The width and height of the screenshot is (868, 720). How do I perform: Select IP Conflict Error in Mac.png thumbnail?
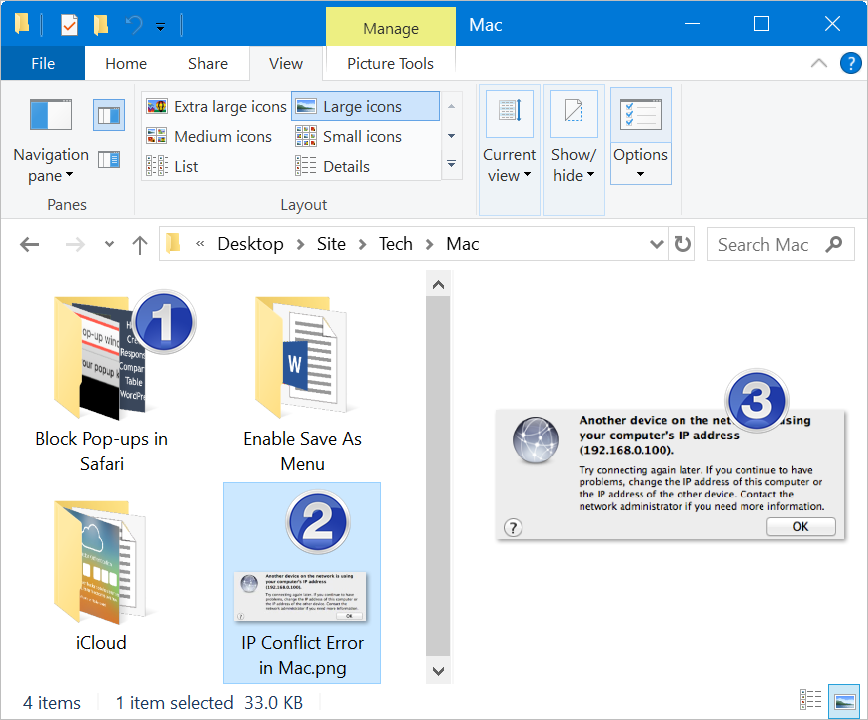coord(302,583)
